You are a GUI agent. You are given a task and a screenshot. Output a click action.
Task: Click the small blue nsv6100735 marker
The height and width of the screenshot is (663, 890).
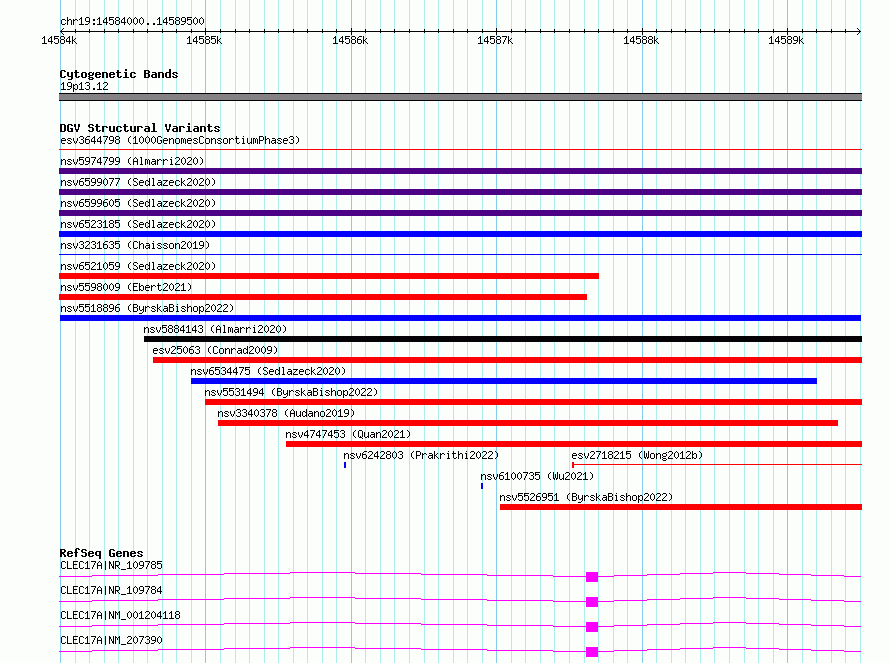482,486
